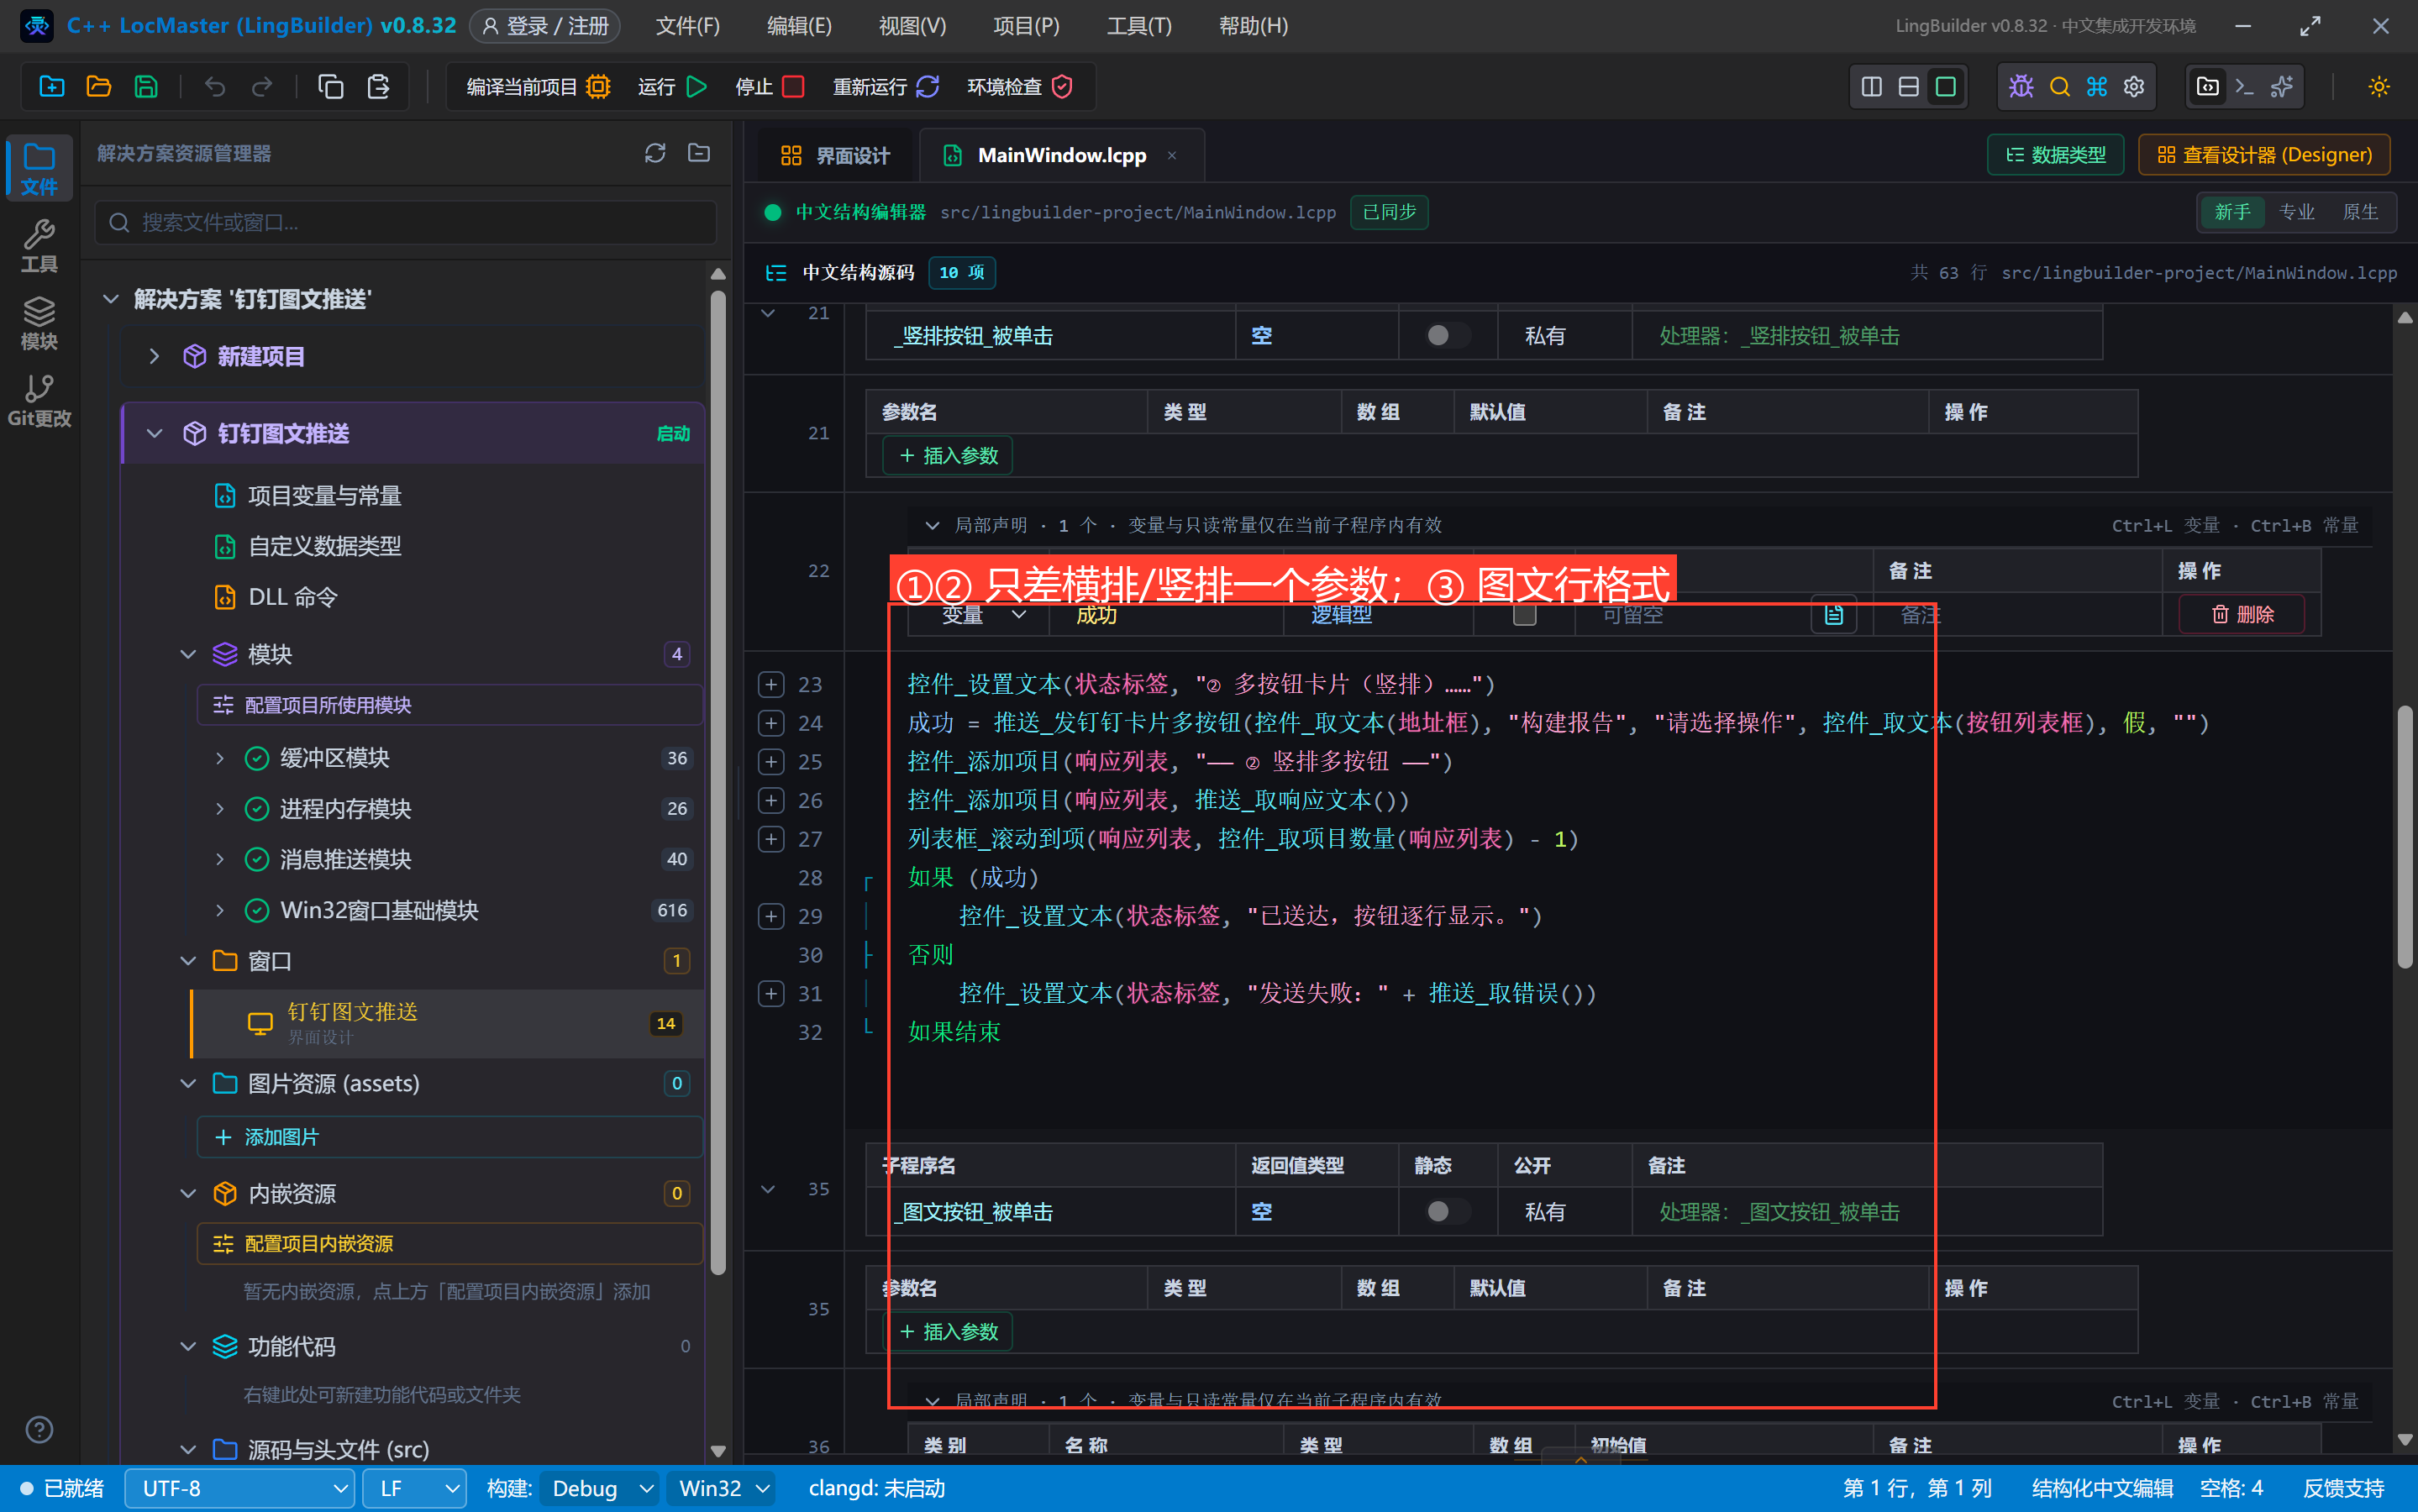
Task: Open the Modules sidebar panel
Action: (39, 323)
